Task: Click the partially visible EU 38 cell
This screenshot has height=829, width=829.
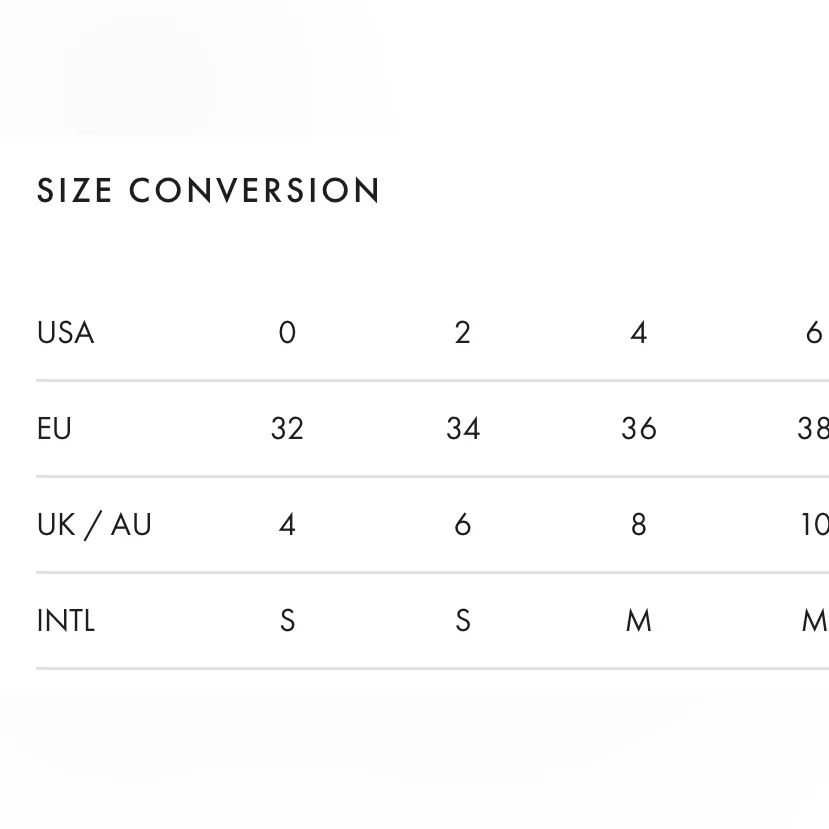Action: [x=813, y=428]
